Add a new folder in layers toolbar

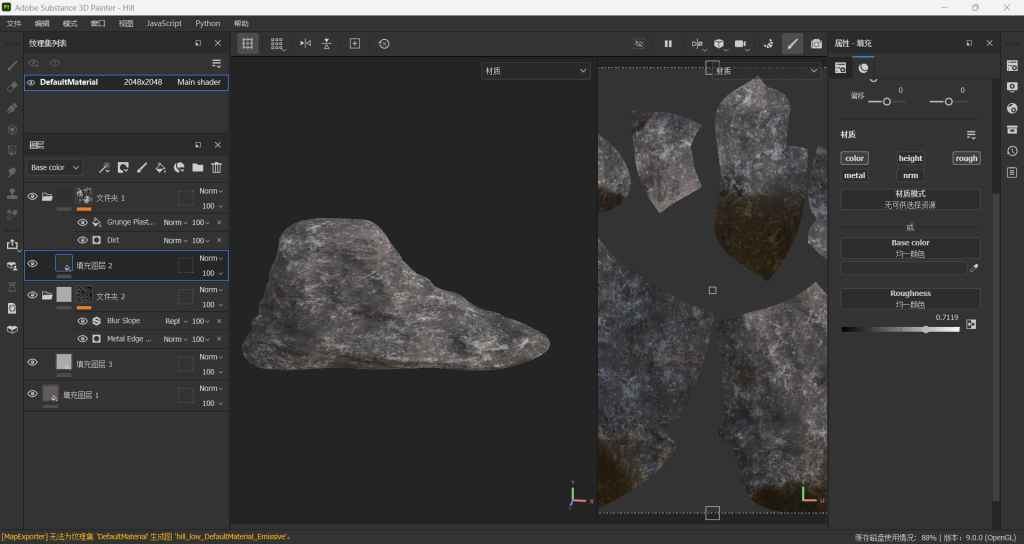(x=198, y=168)
